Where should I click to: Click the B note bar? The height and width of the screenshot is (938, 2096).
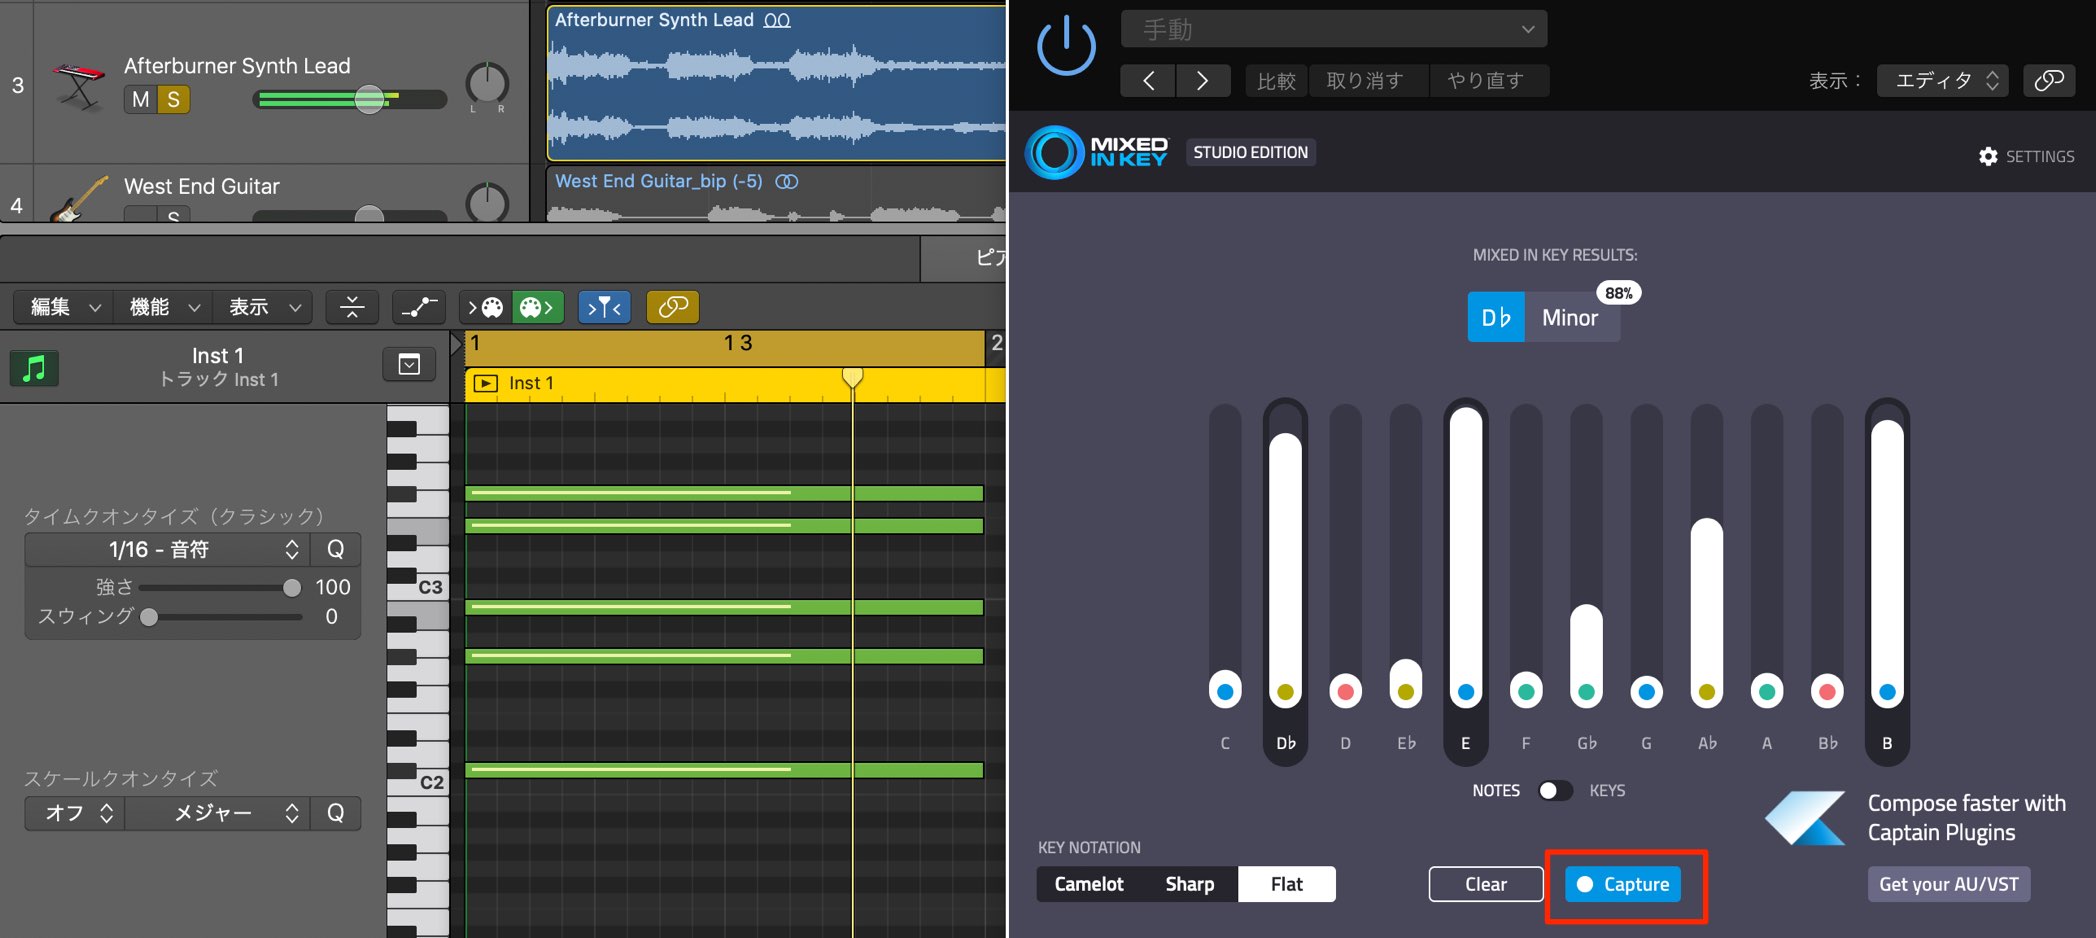[1887, 564]
